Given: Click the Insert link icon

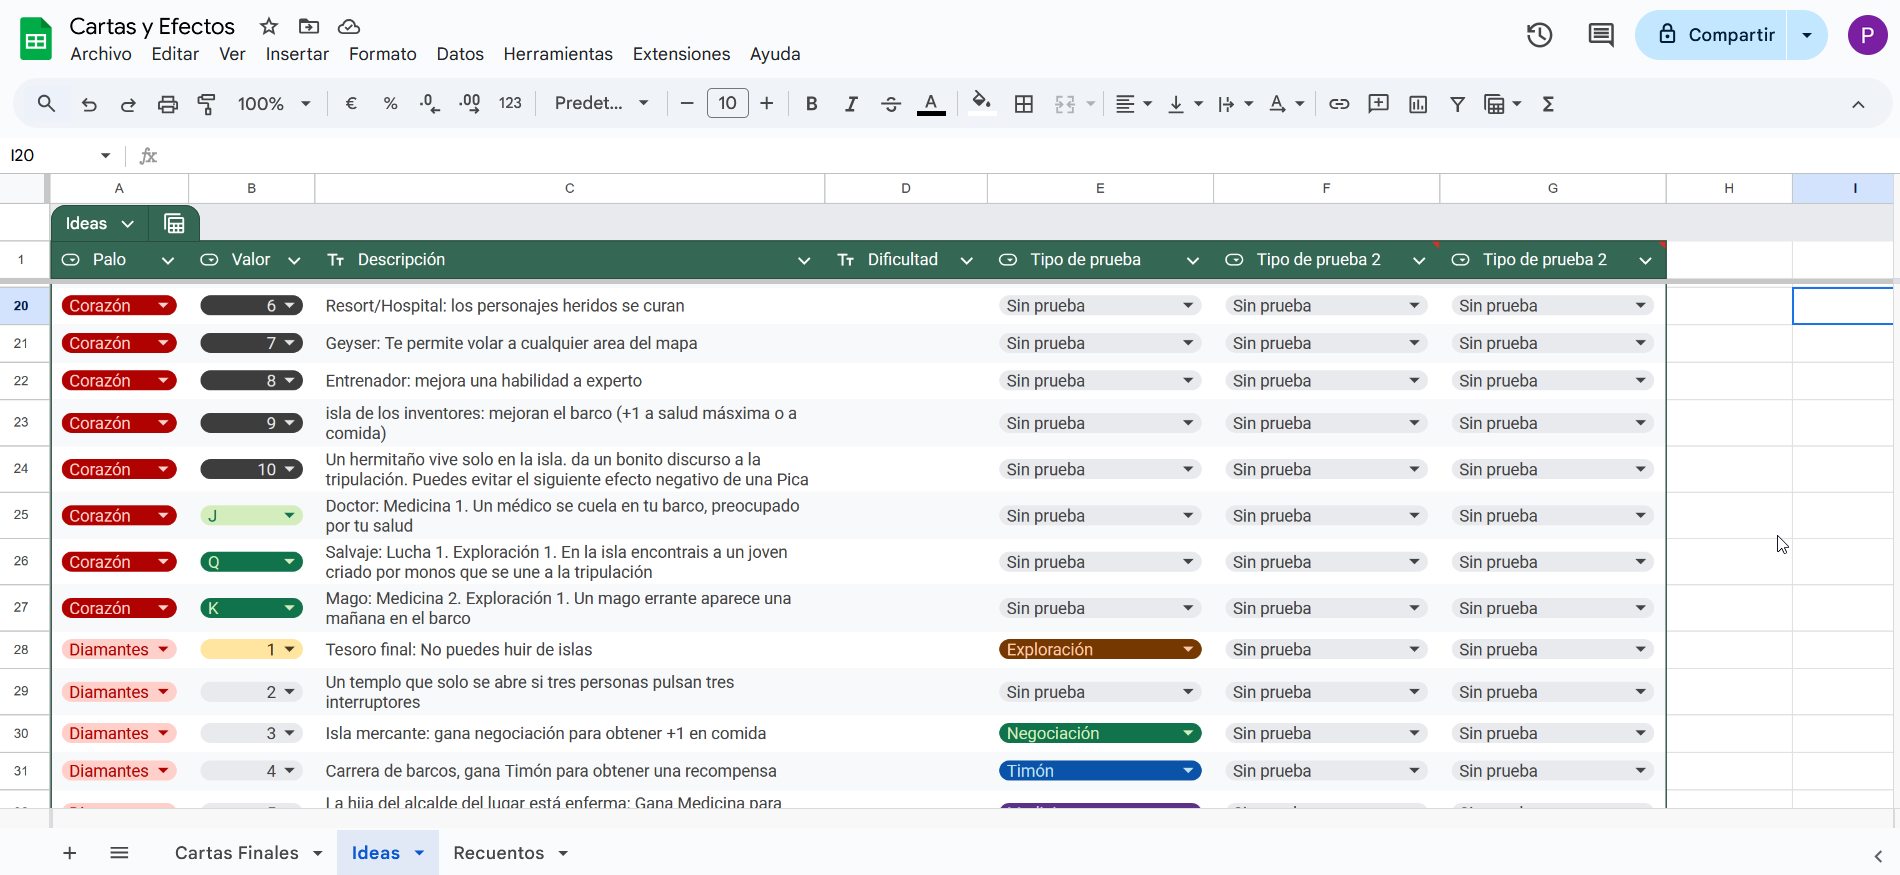Looking at the screenshot, I should pyautogui.click(x=1339, y=104).
